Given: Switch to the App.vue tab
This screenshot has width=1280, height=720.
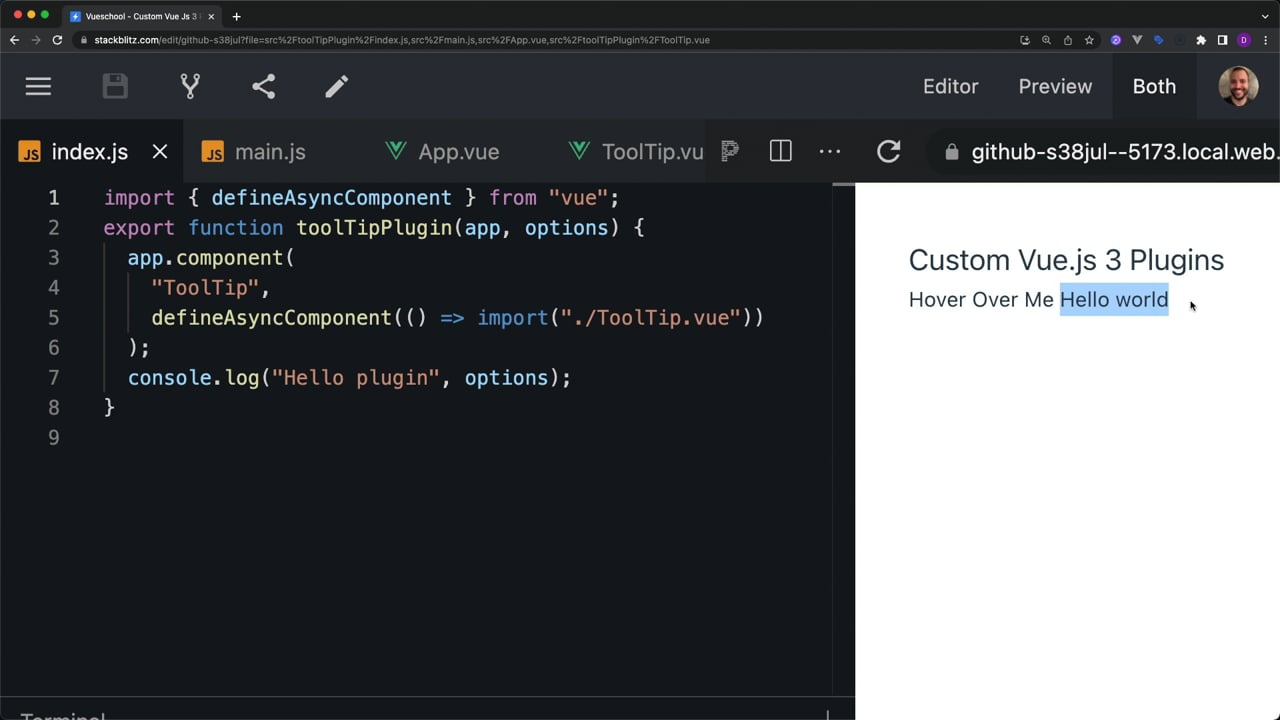Looking at the screenshot, I should click(x=458, y=152).
